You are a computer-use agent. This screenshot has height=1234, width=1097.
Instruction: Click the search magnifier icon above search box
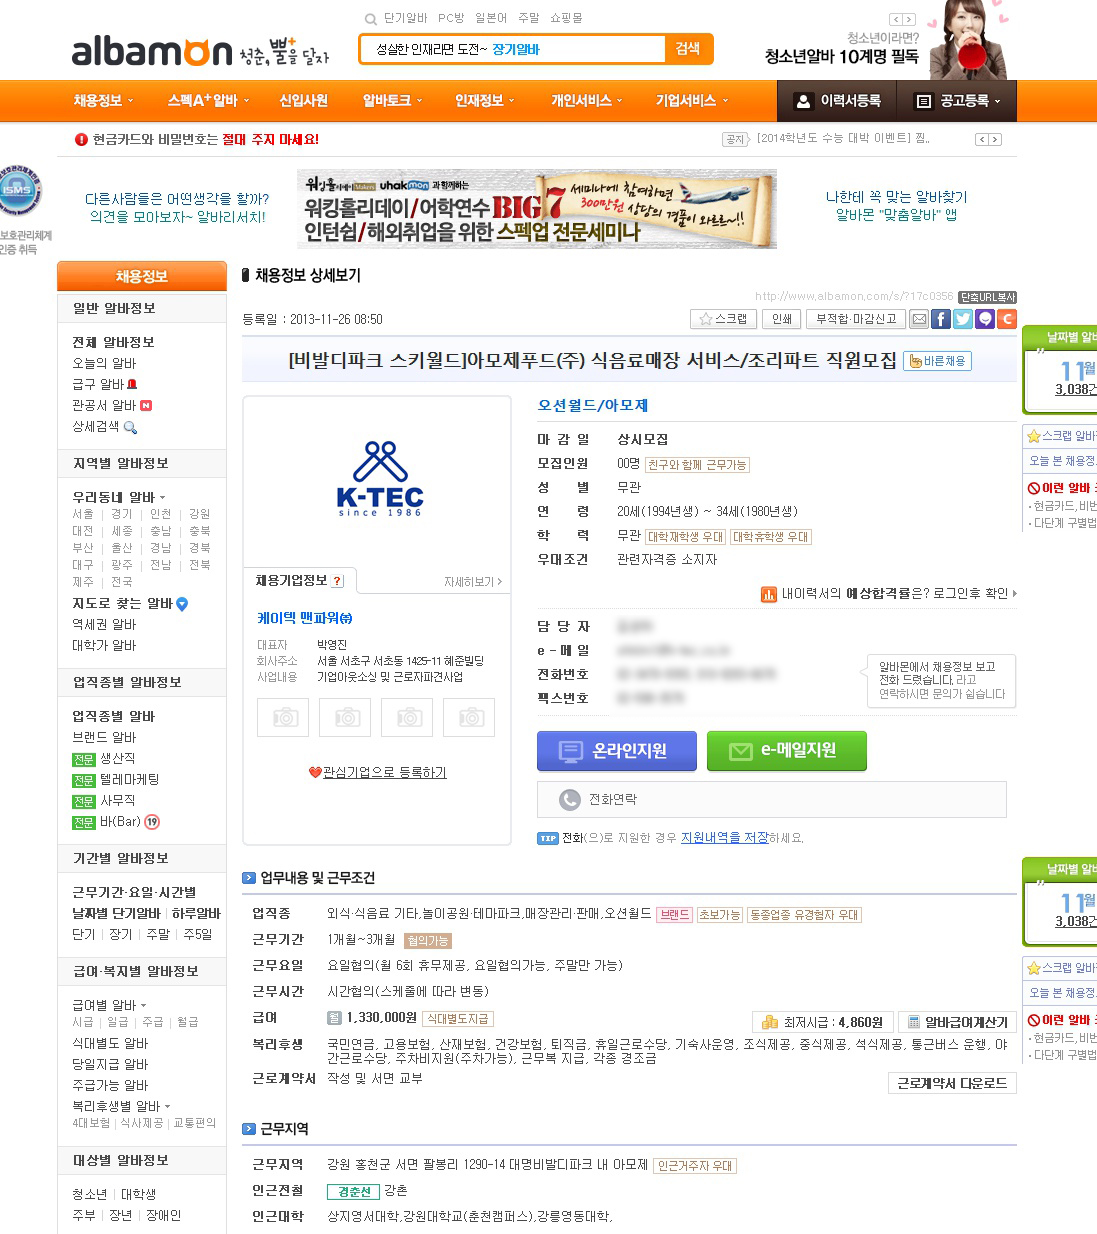click(x=371, y=19)
